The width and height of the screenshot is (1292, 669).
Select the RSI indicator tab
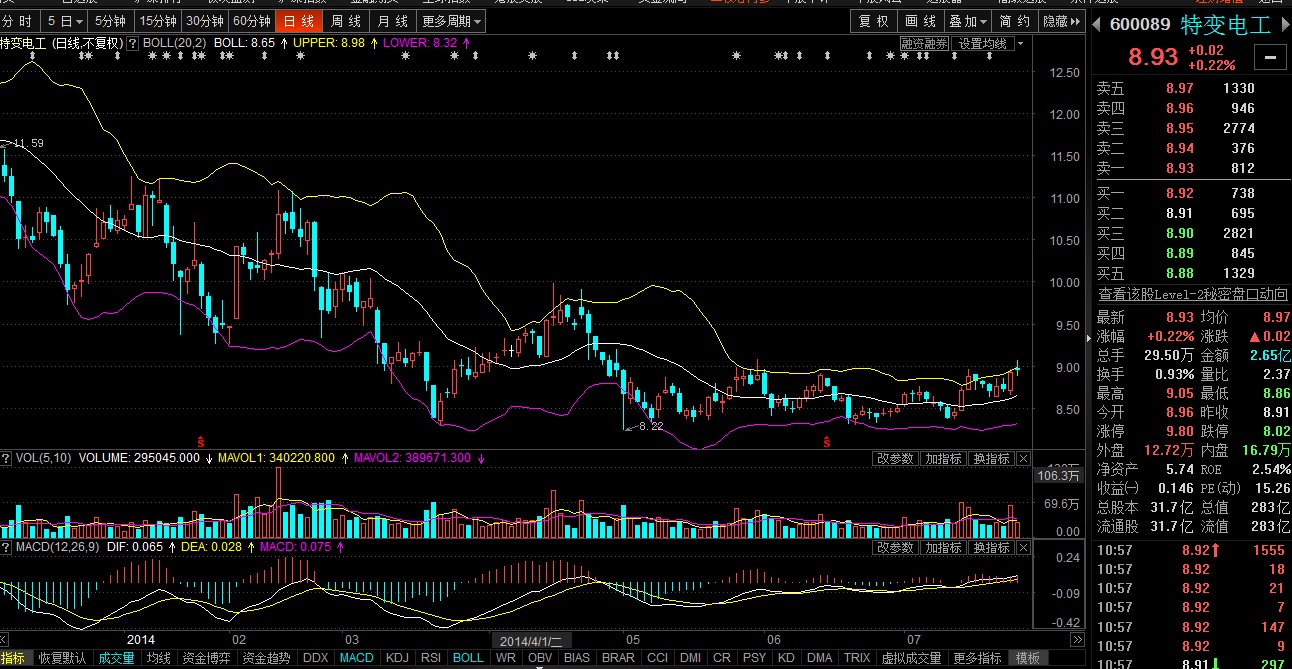pos(431,658)
